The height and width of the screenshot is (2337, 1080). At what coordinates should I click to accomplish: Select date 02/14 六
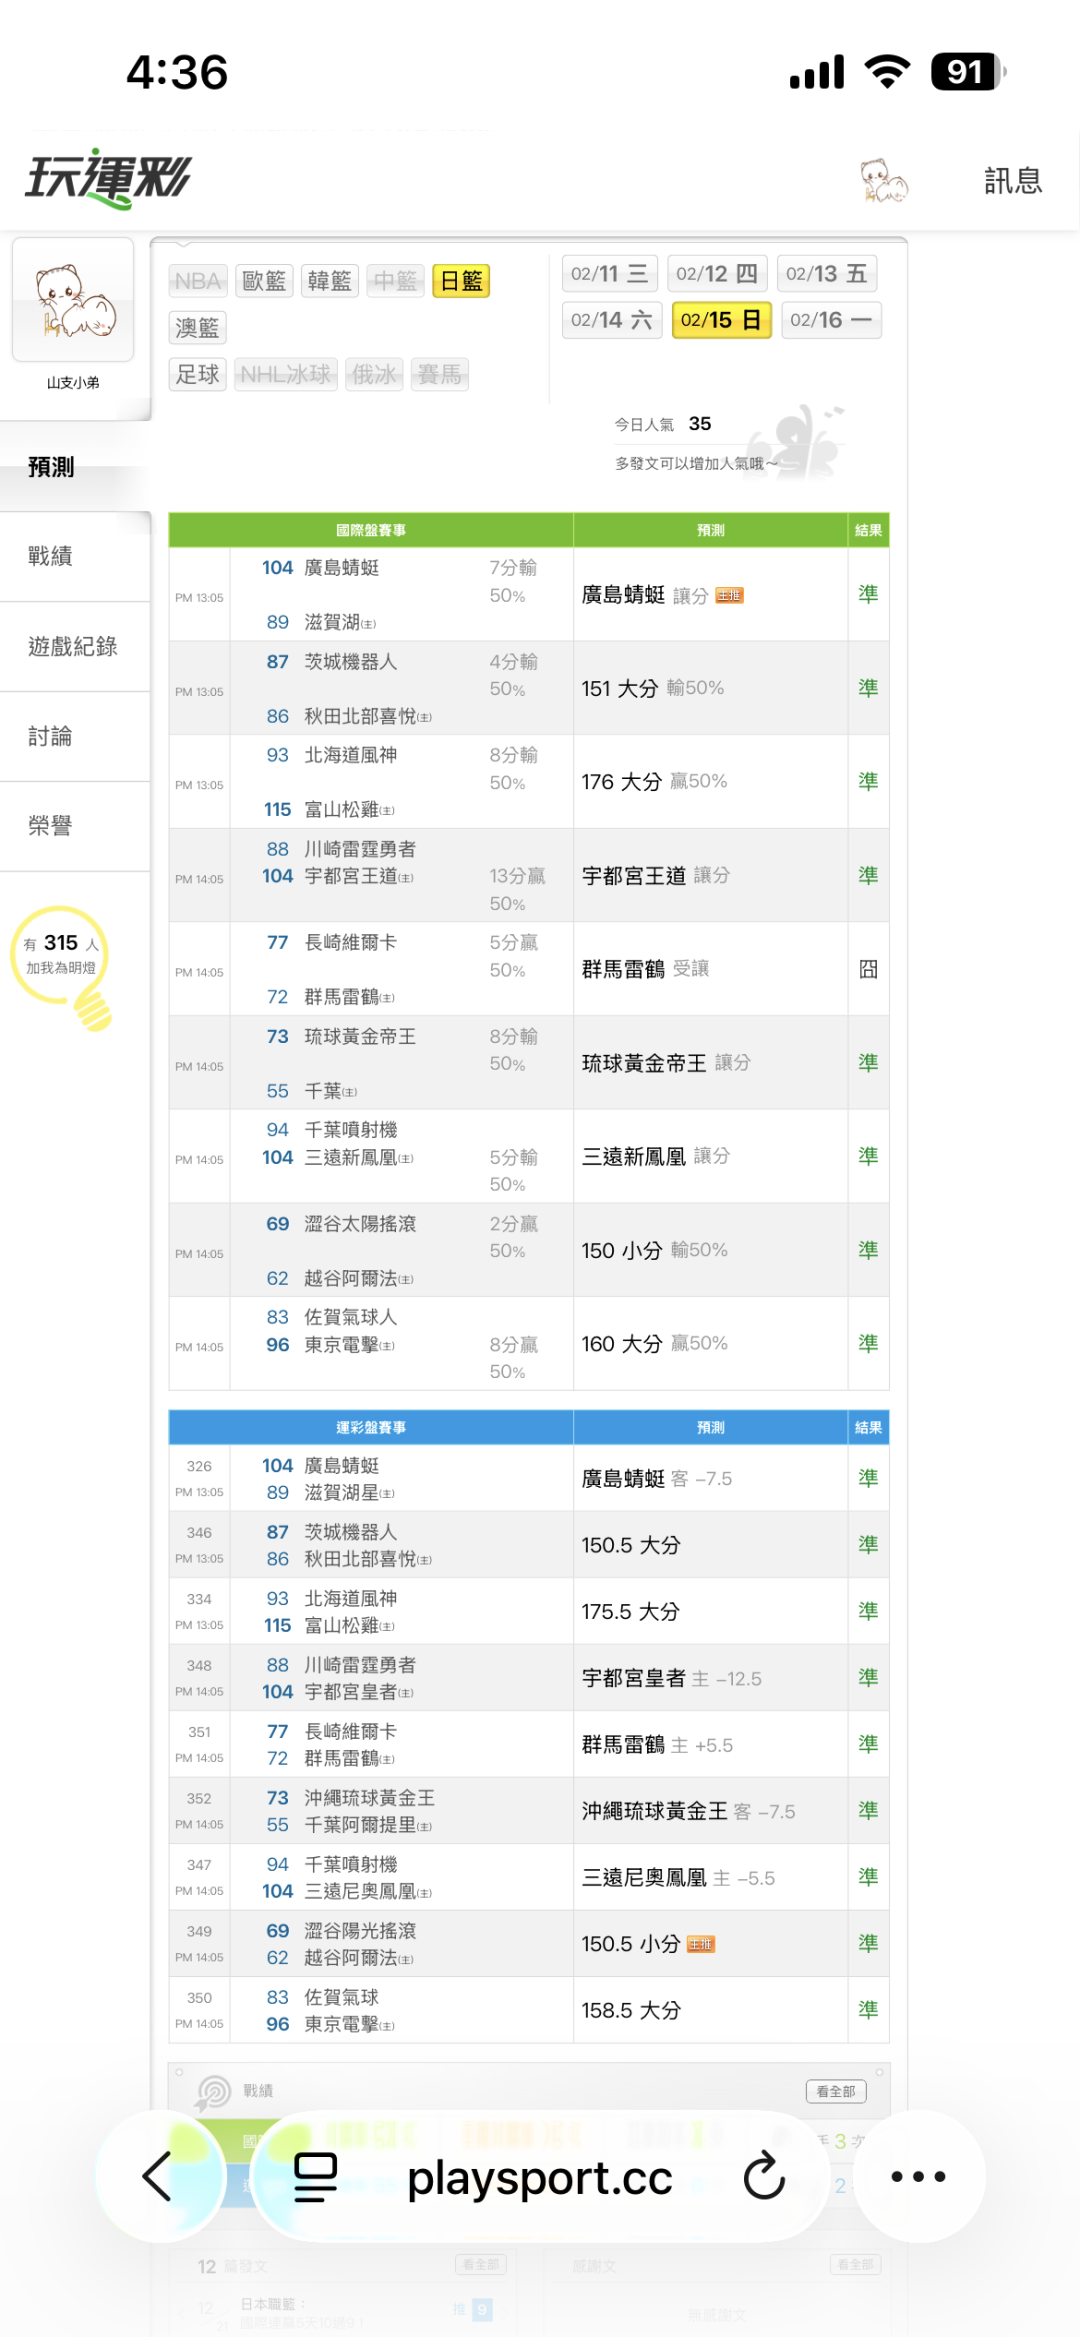tap(612, 320)
